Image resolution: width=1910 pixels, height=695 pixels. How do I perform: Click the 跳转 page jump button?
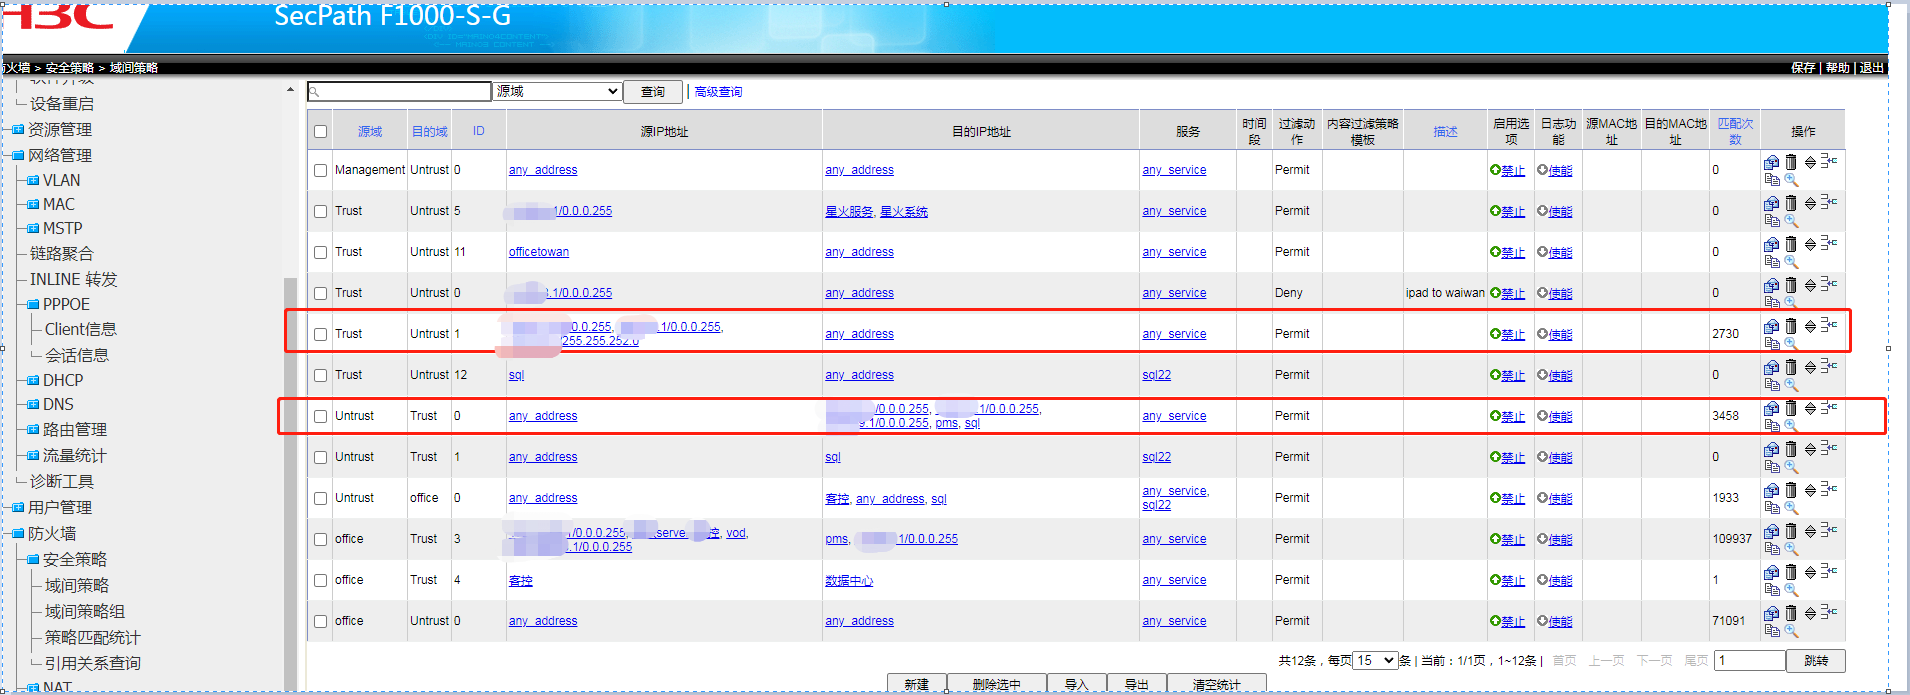coord(1816,661)
